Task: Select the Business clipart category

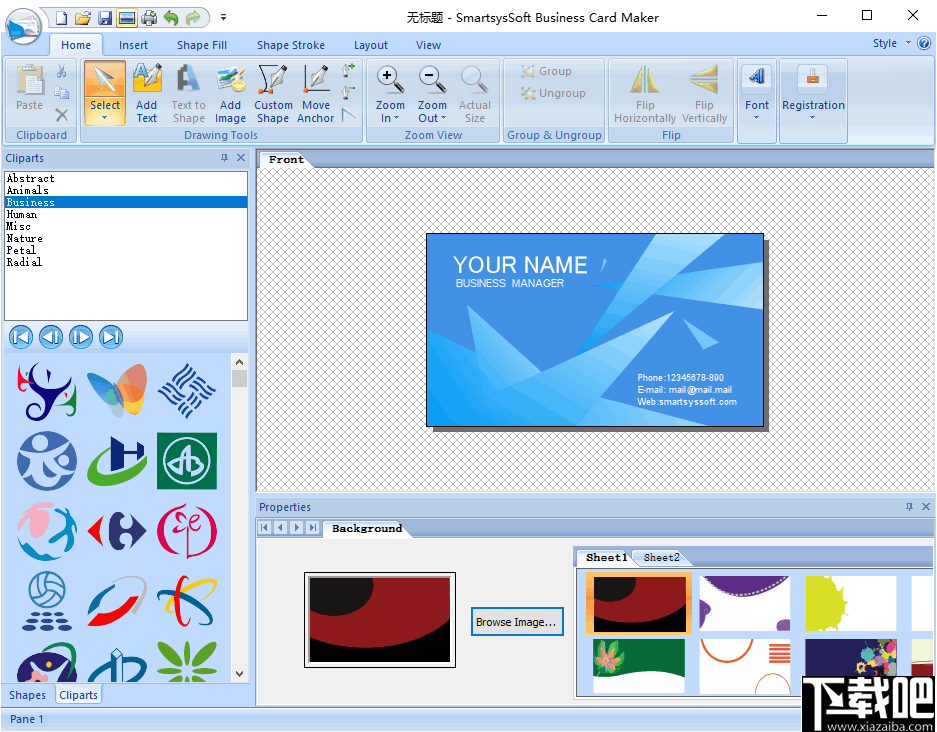Action: [32, 202]
